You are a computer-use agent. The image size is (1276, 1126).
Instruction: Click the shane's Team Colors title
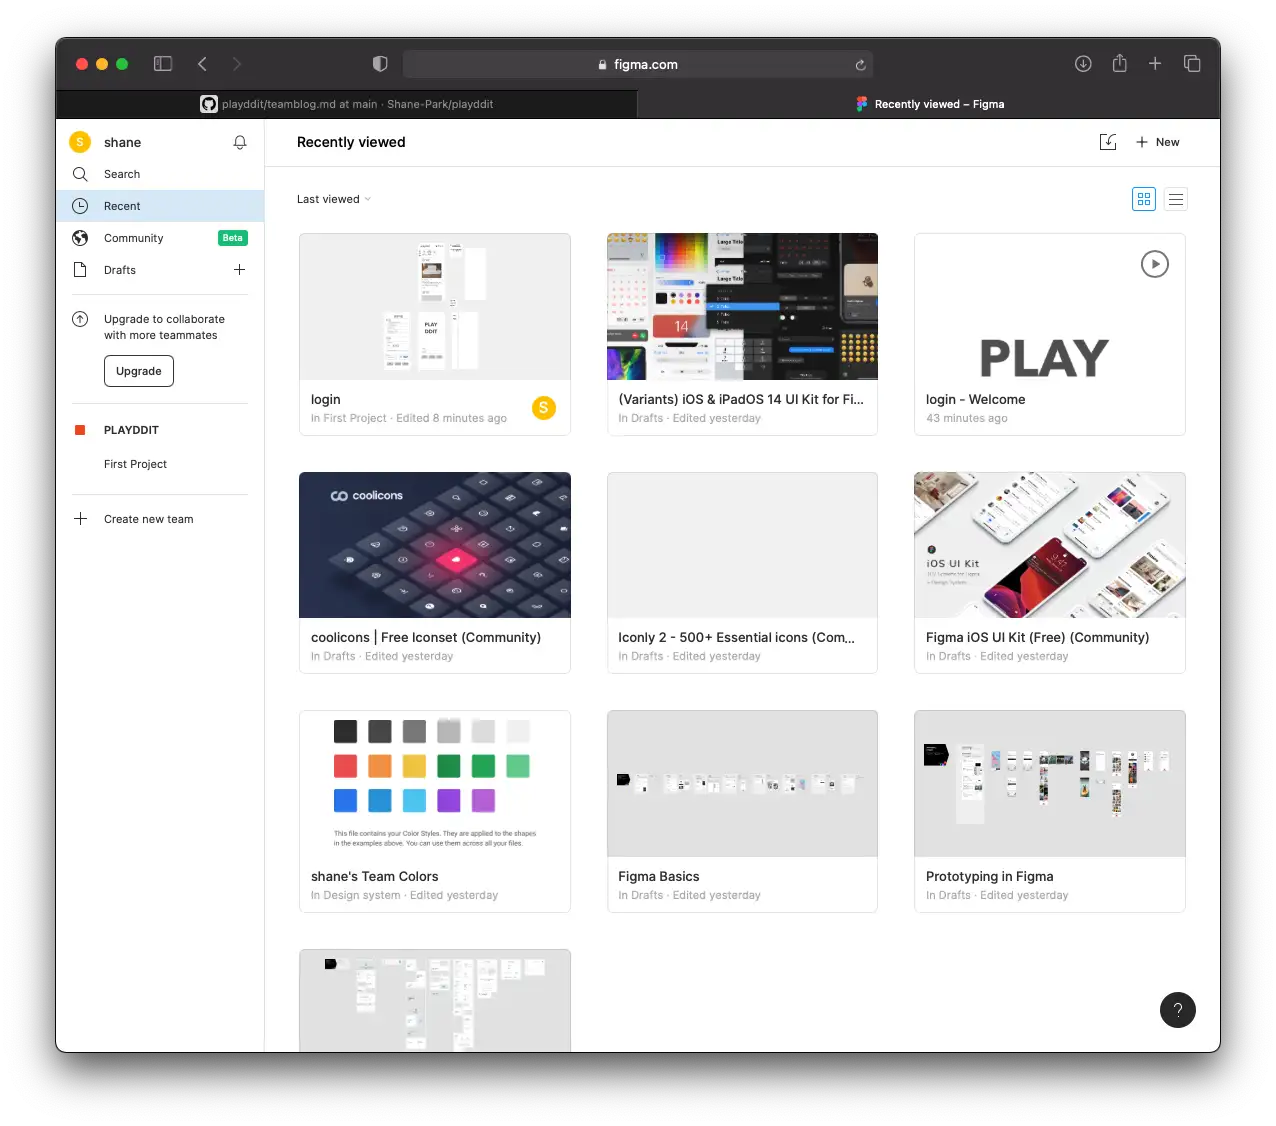coord(374,877)
